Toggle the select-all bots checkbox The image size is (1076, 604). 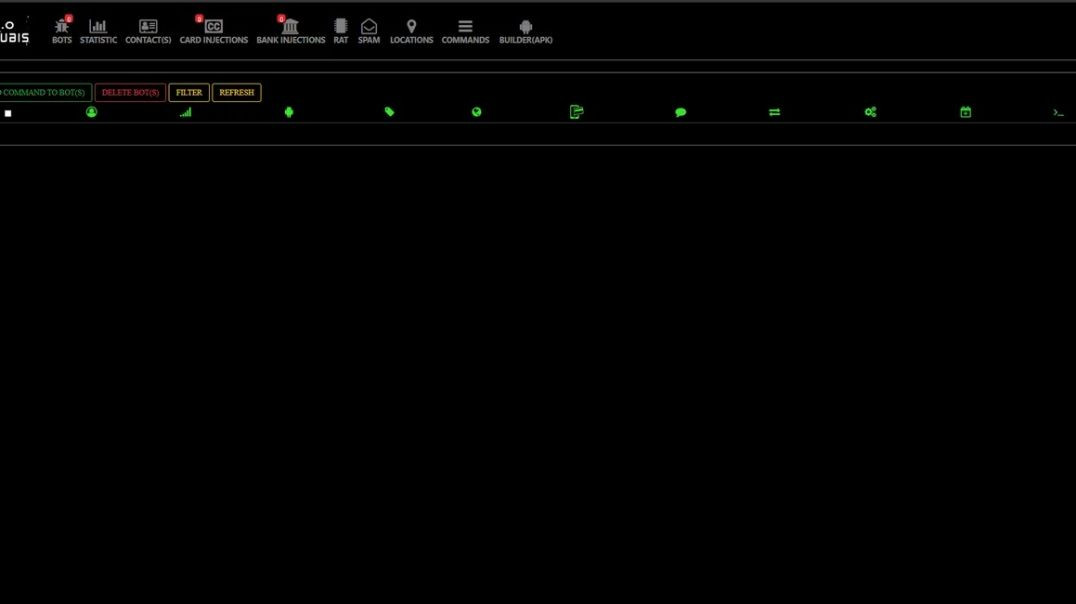8,112
